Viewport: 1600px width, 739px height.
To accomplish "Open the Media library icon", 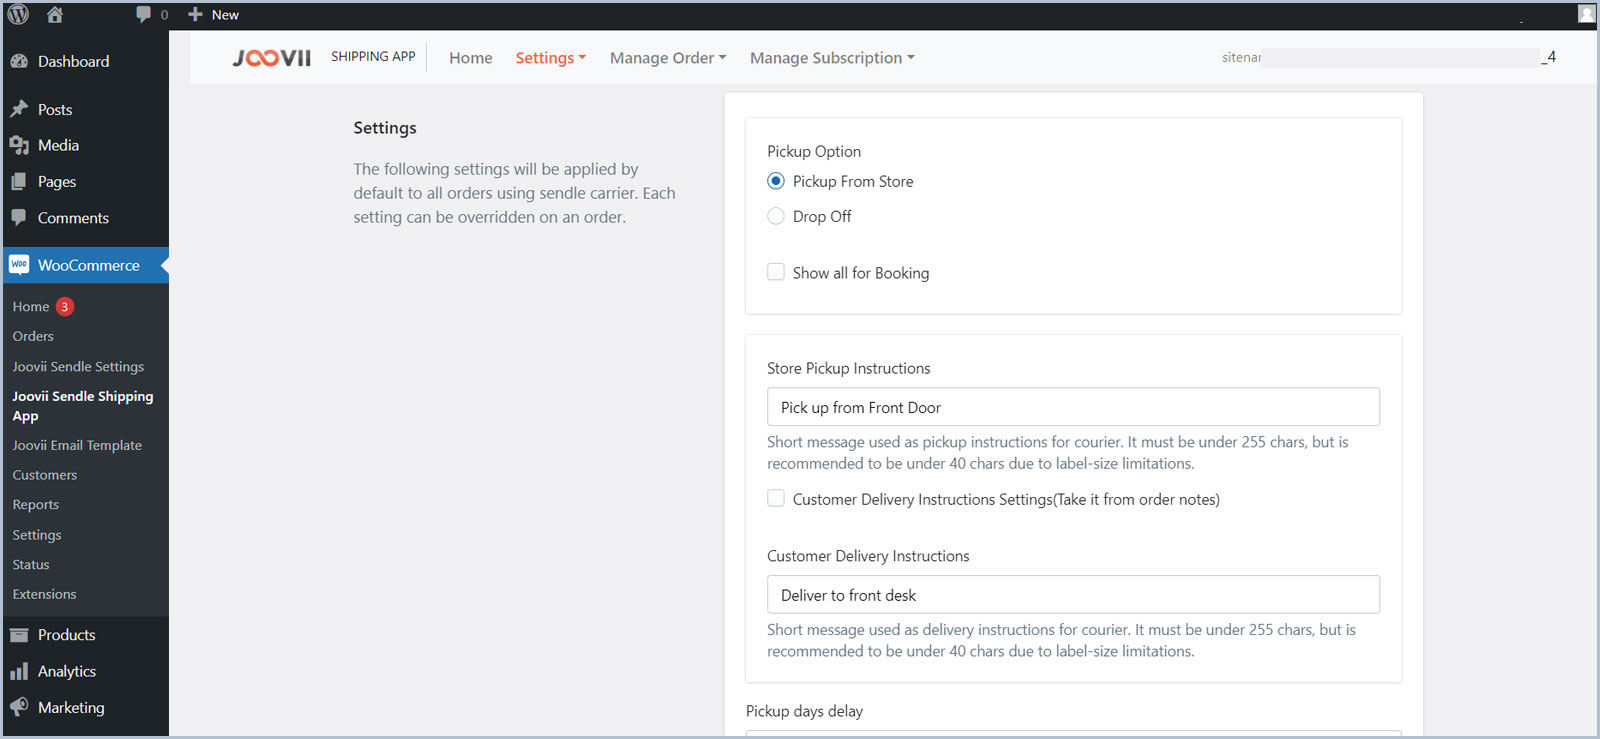I will [x=19, y=145].
